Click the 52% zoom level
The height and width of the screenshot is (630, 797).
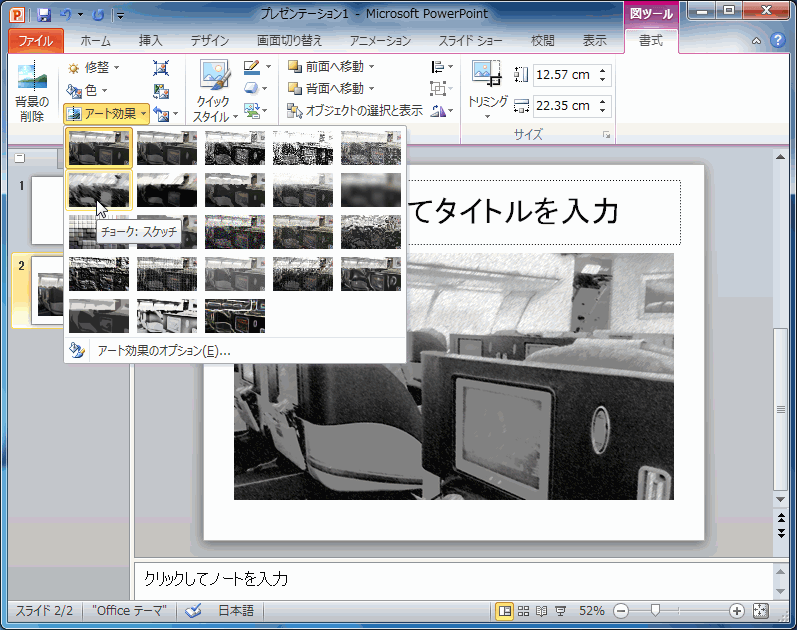[592, 611]
